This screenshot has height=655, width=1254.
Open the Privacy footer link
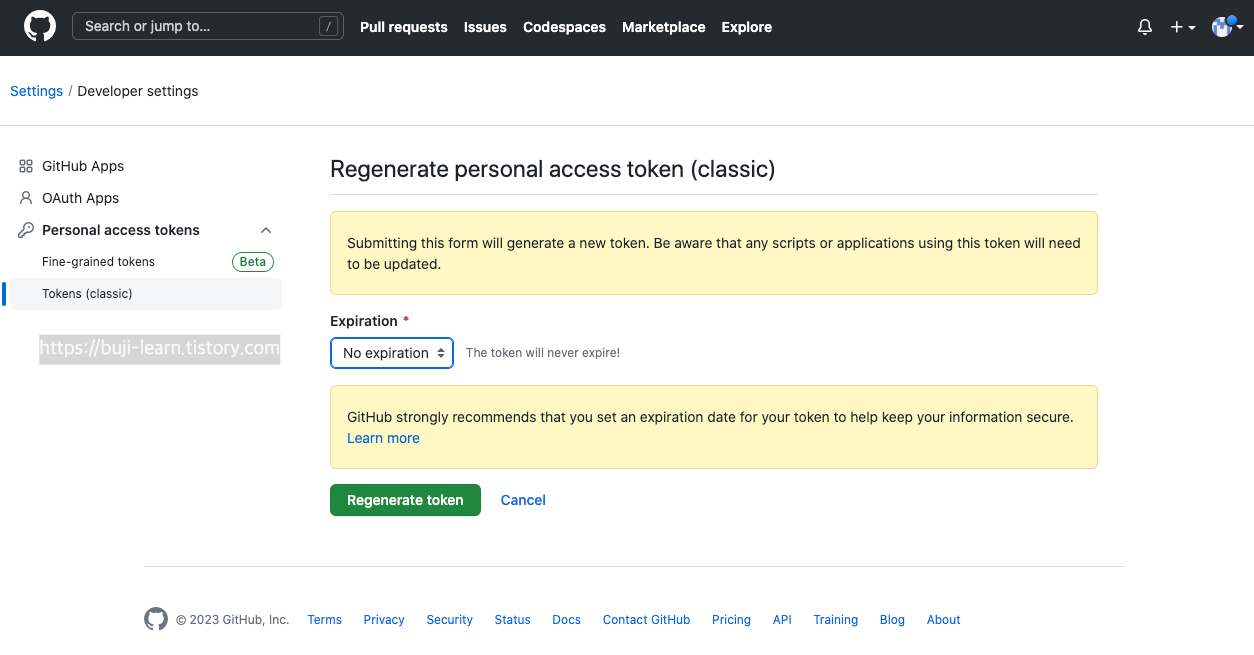coord(384,620)
